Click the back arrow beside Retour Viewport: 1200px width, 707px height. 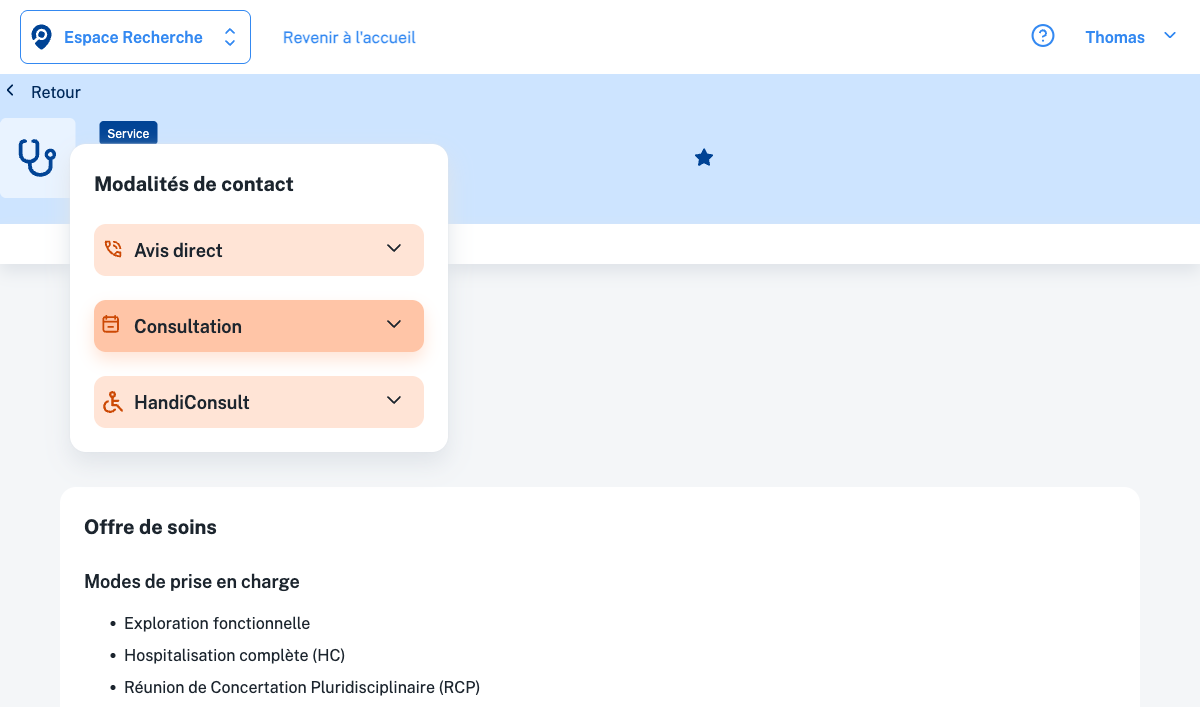pyautogui.click(x=11, y=91)
